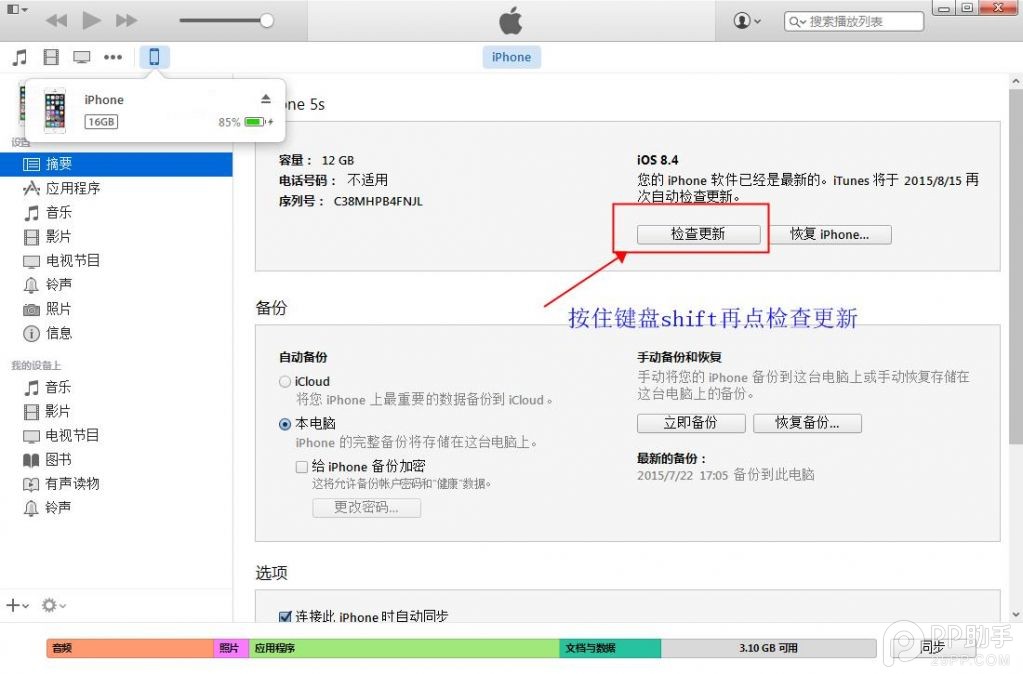
Task: Switch to TV Shows library icon
Action: pyautogui.click(x=82, y=57)
